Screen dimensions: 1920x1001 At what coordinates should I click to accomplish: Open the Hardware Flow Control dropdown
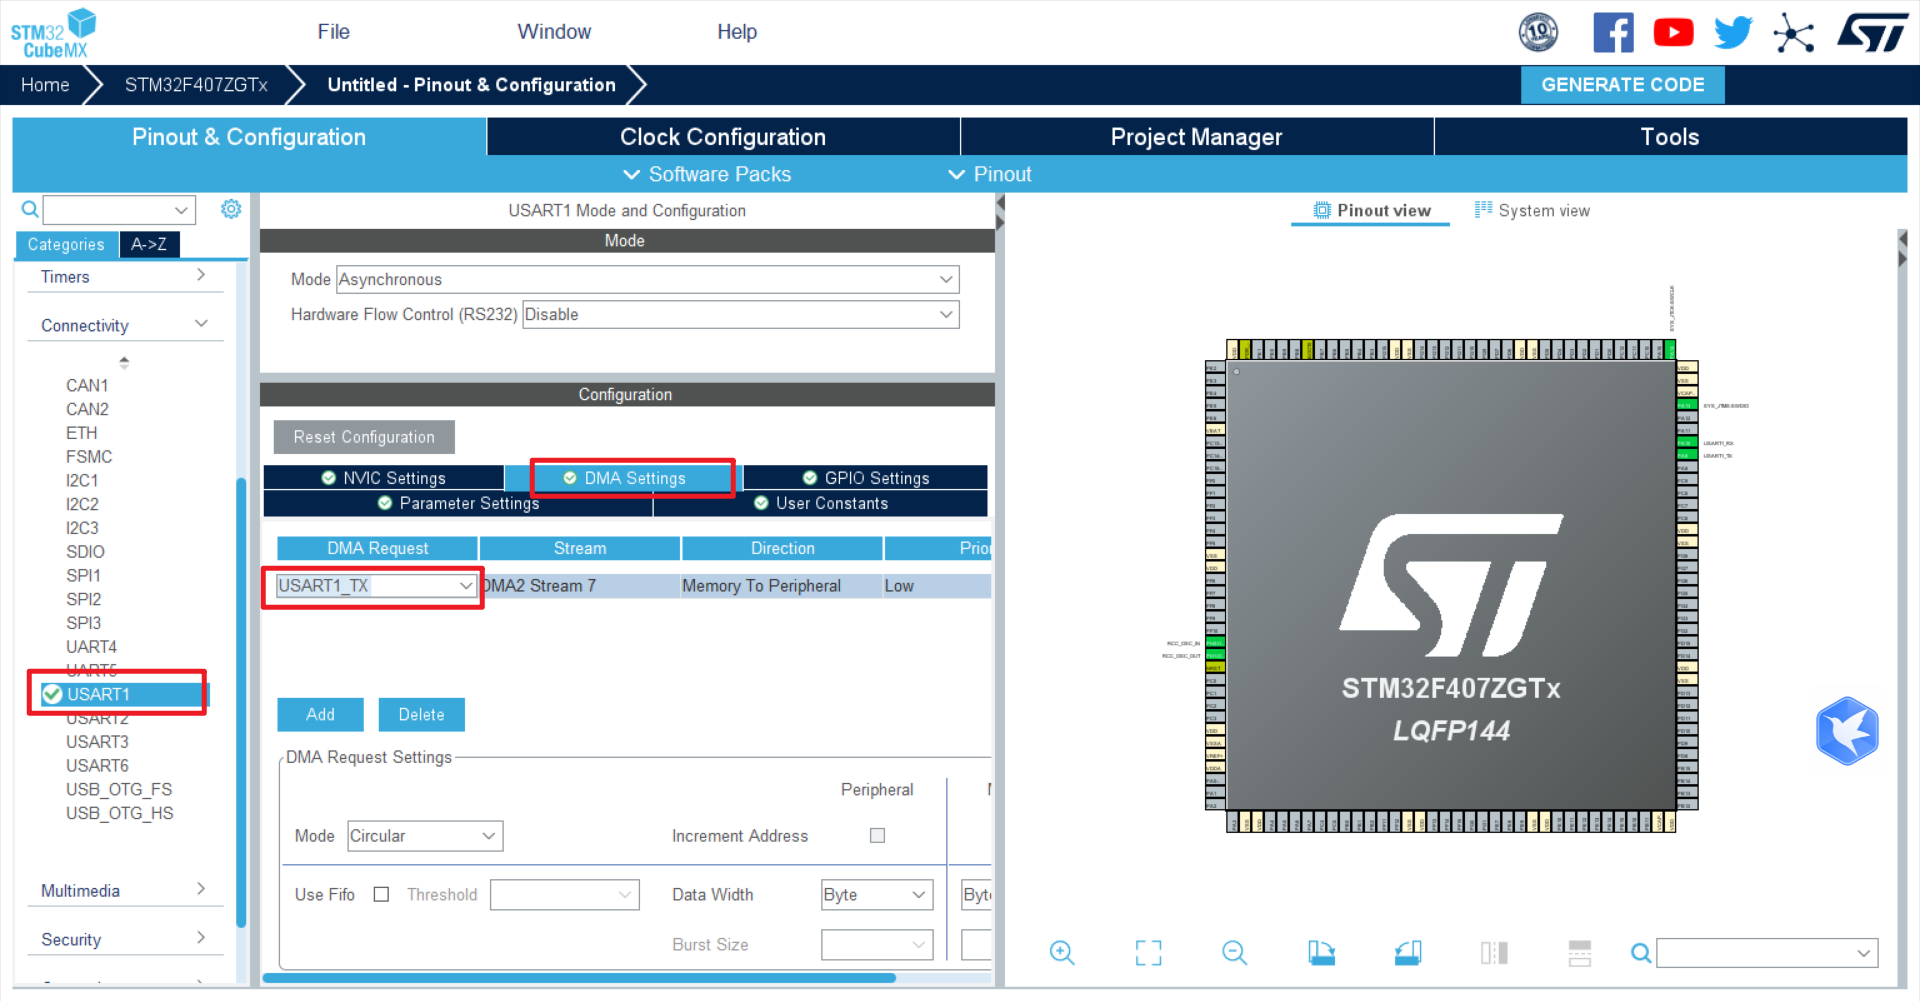click(x=741, y=314)
